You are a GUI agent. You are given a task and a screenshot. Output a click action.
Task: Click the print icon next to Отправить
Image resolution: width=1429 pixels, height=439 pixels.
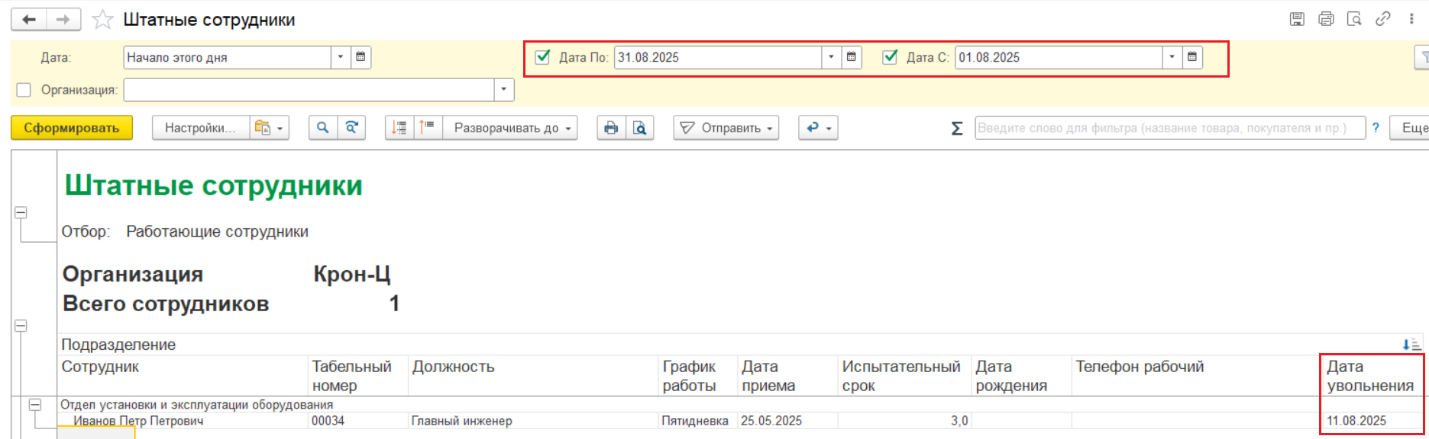click(x=611, y=128)
